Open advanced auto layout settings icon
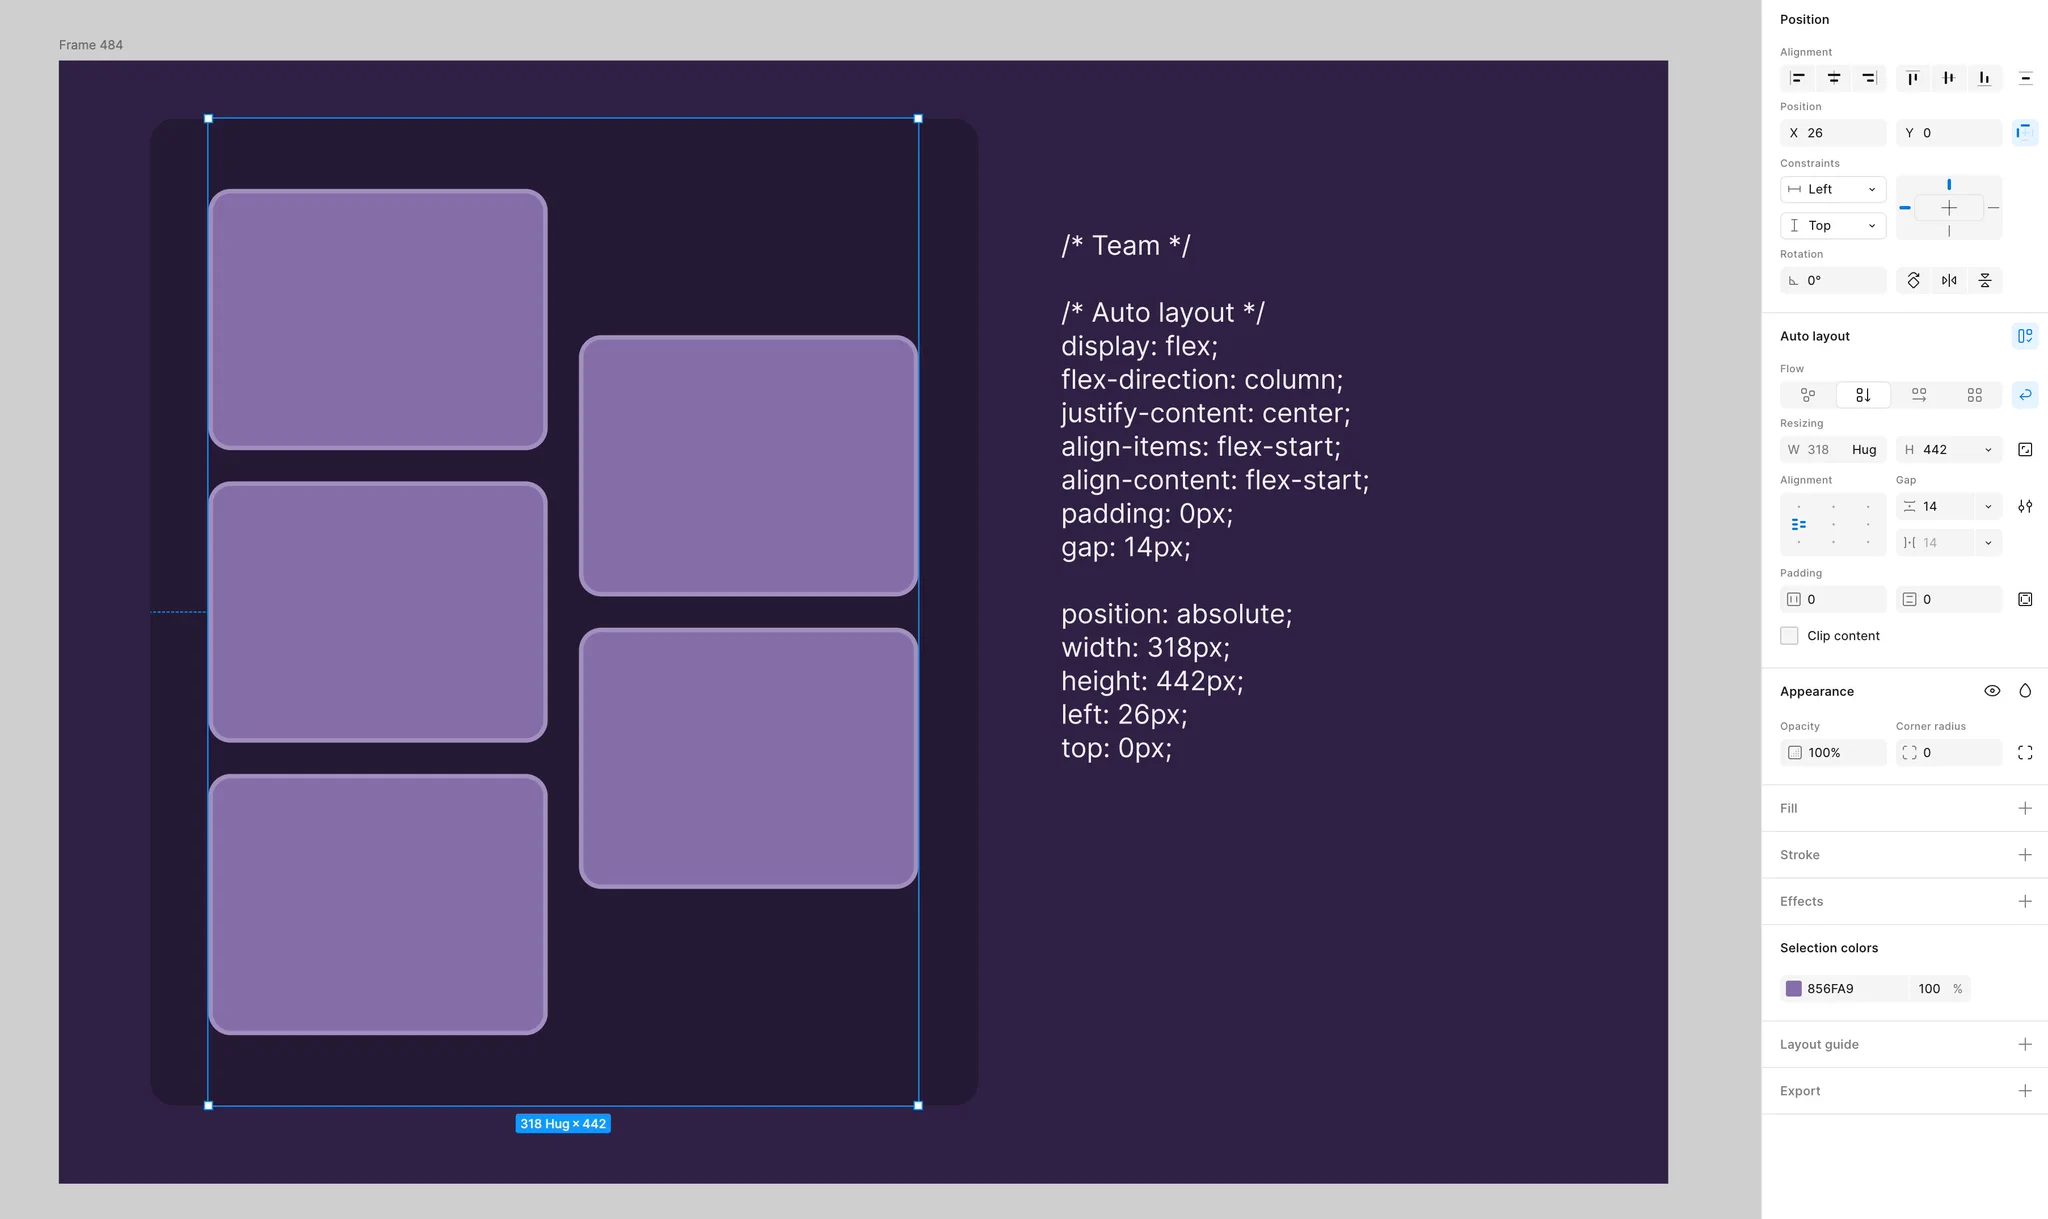The height and width of the screenshot is (1219, 2048). point(2025,507)
